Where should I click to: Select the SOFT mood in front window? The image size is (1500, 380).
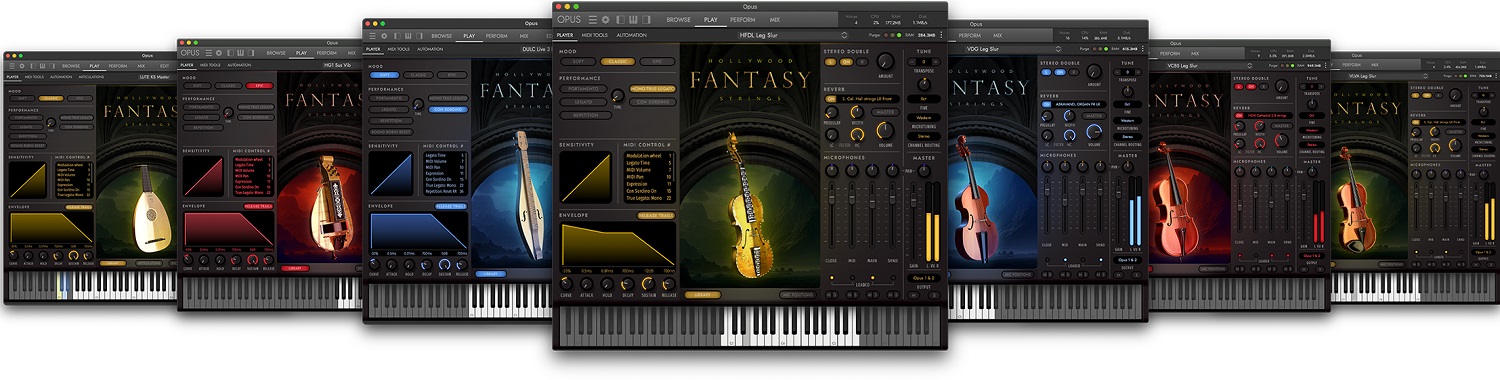point(578,62)
